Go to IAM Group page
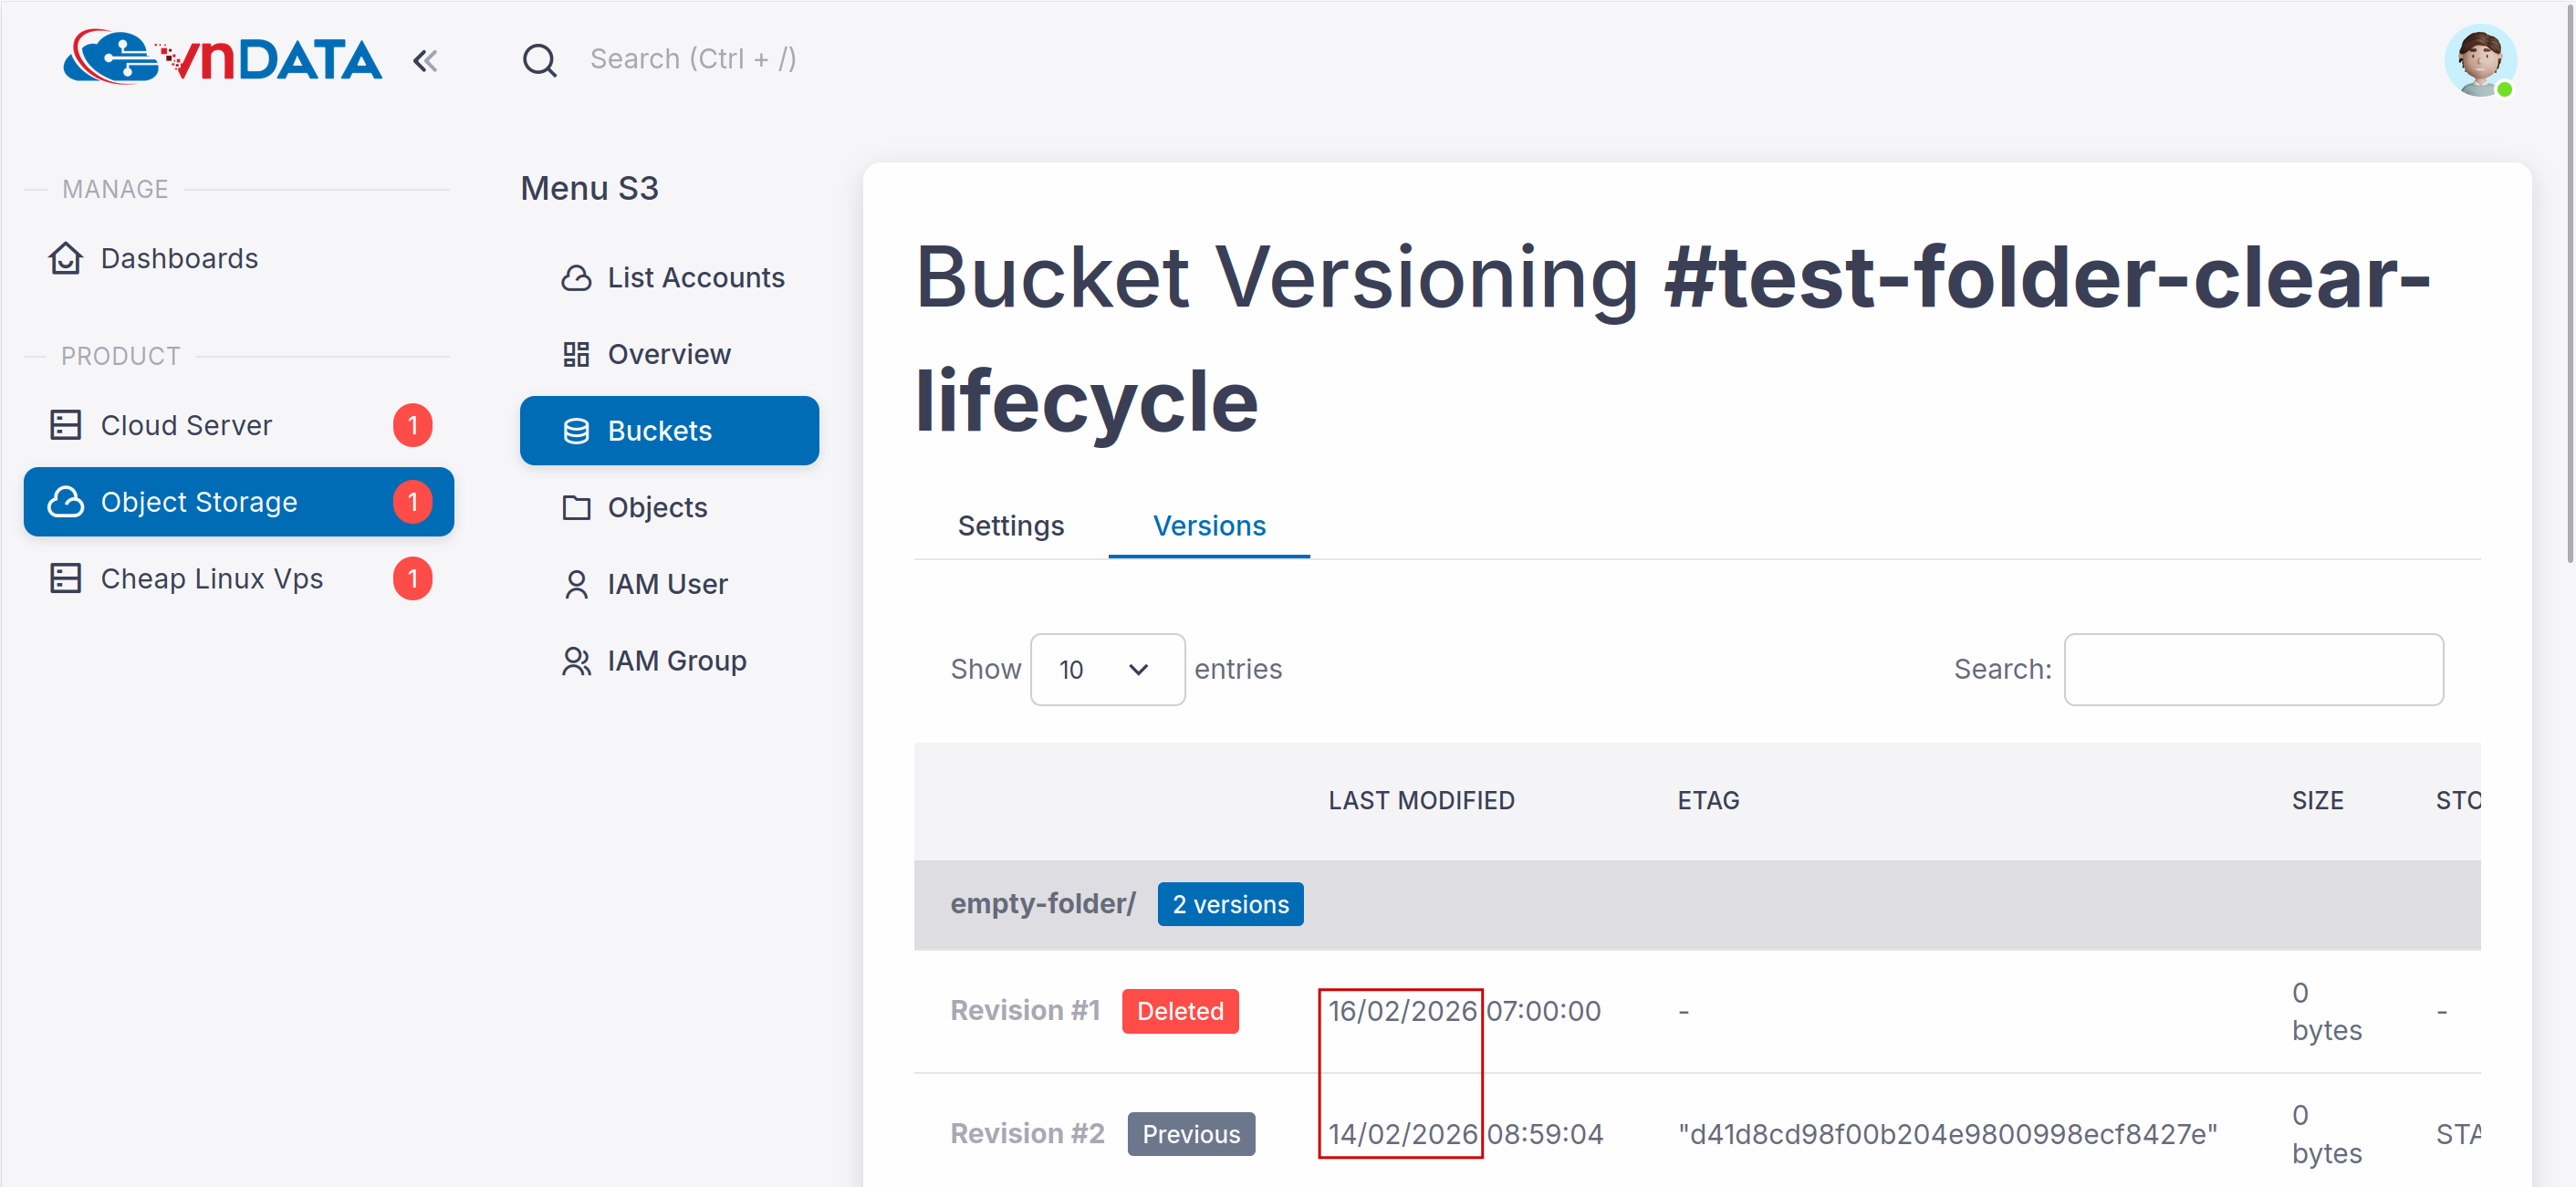This screenshot has height=1187, width=2576. pos(676,661)
